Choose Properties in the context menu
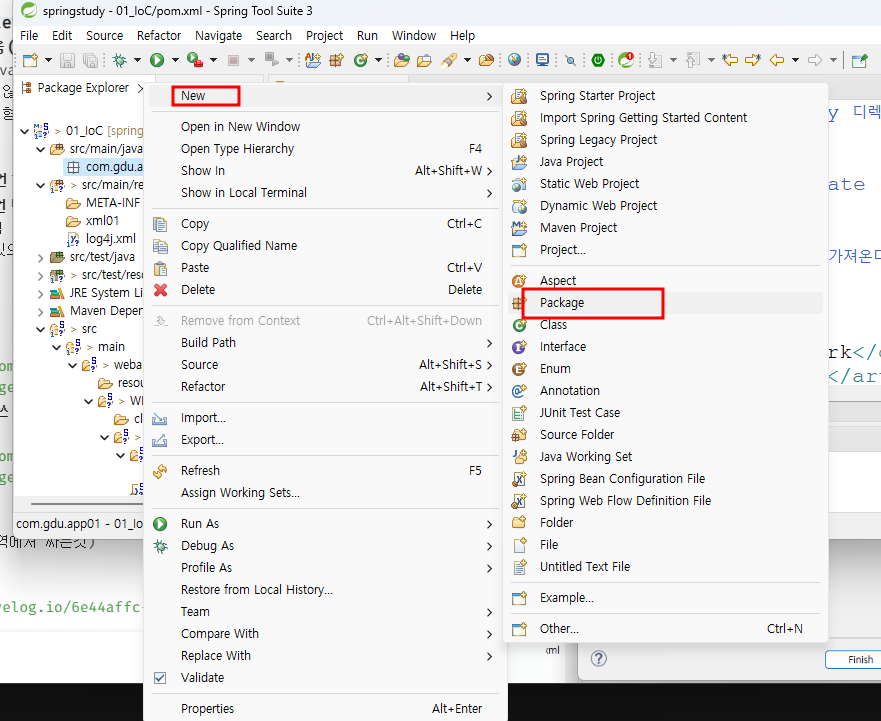Image resolution: width=881 pixels, height=721 pixels. click(x=326, y=709)
